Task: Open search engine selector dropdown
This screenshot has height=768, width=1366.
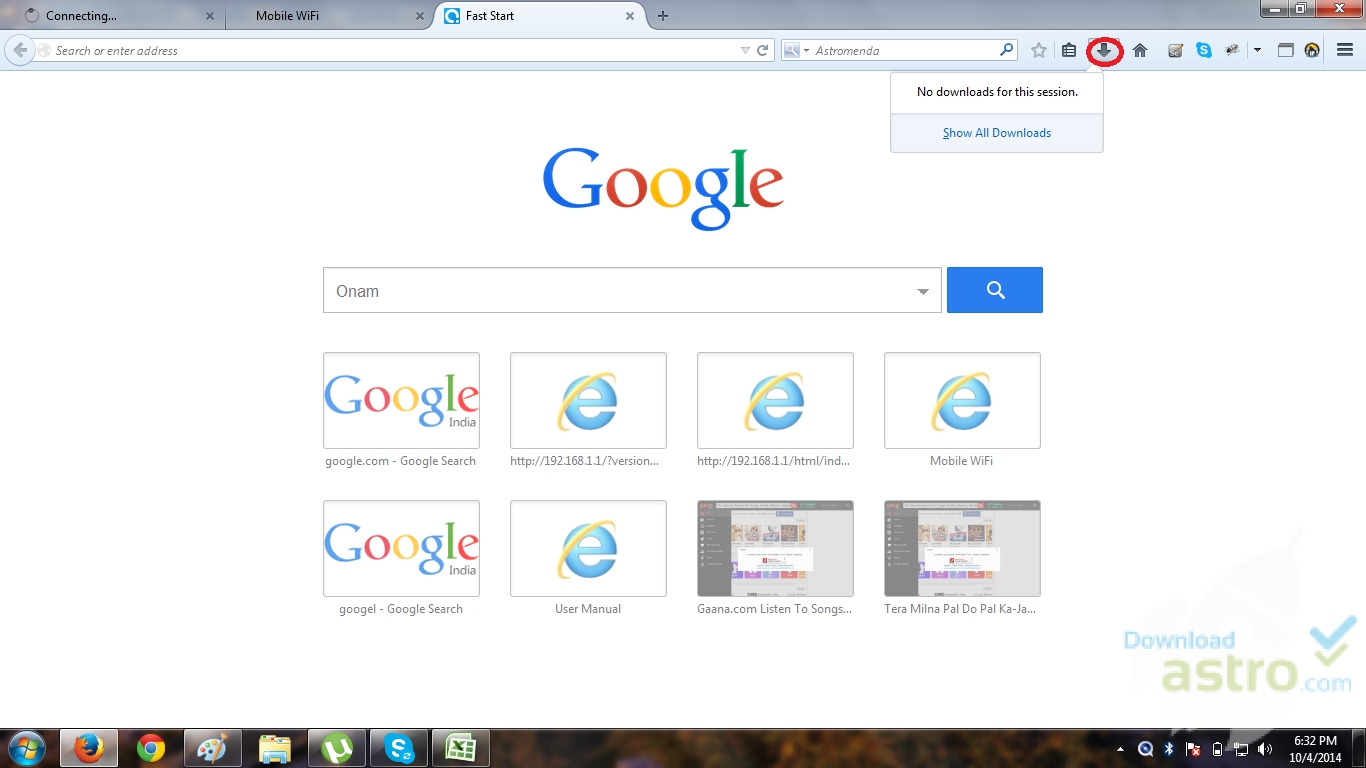Action: (797, 50)
